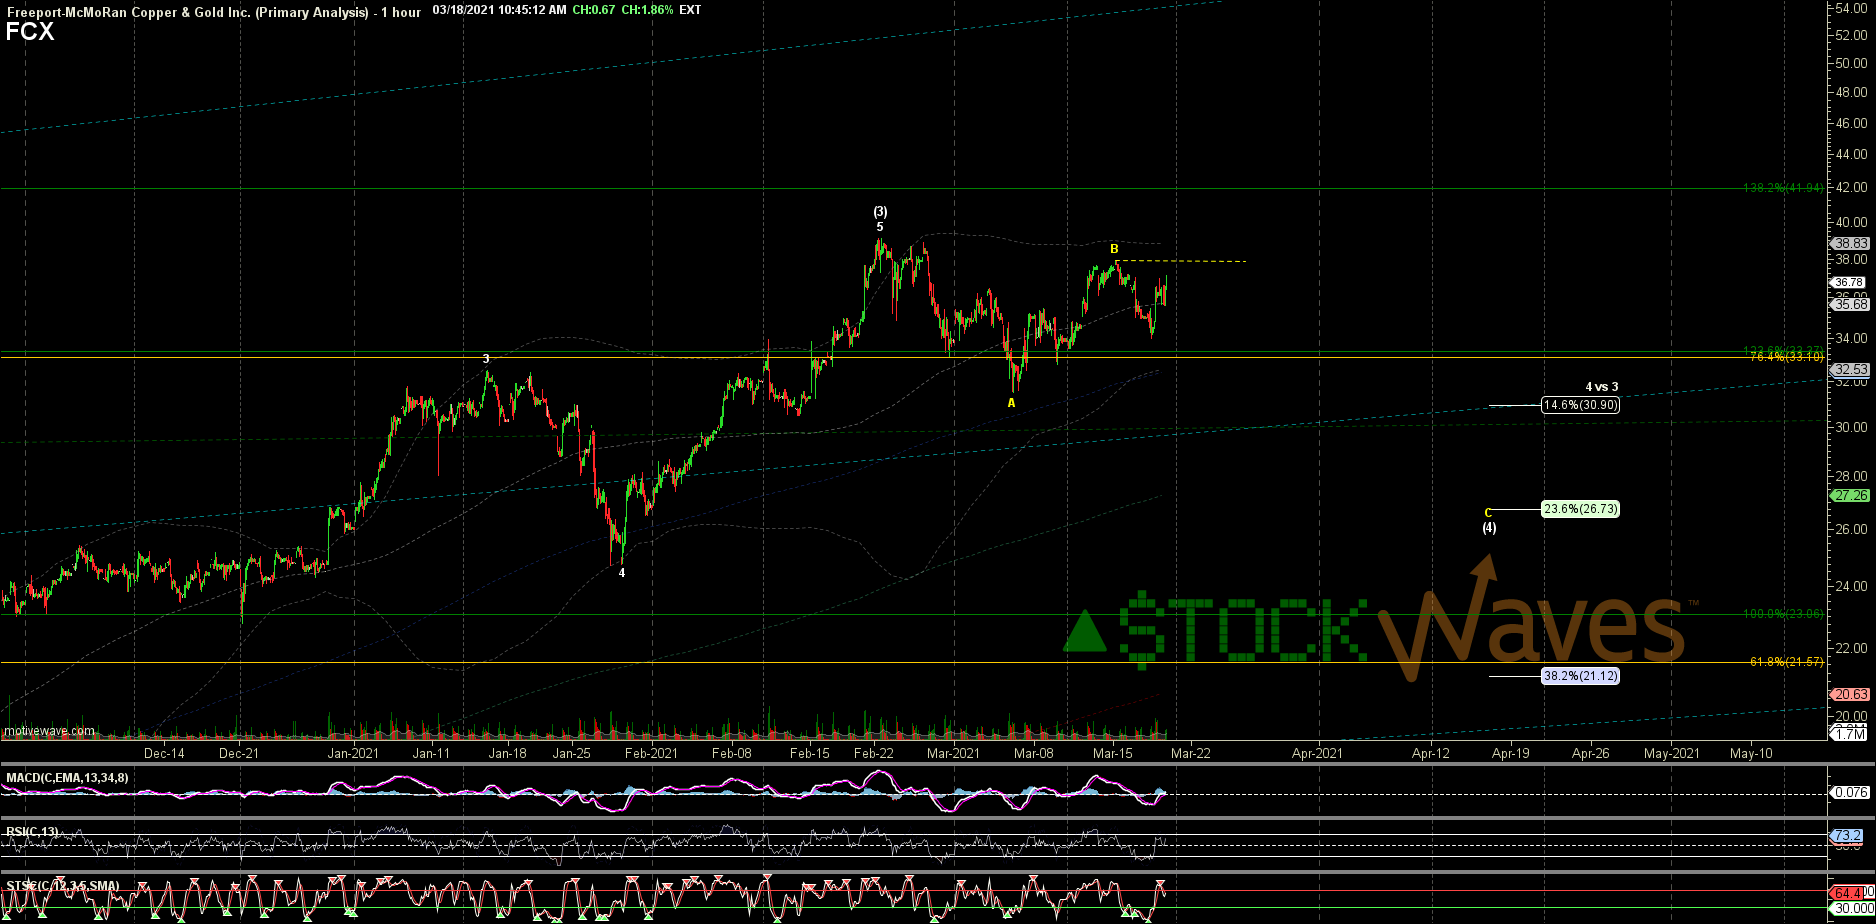Click the Apr-2021 date label
Screen dimensions: 1876x924
1317,753
